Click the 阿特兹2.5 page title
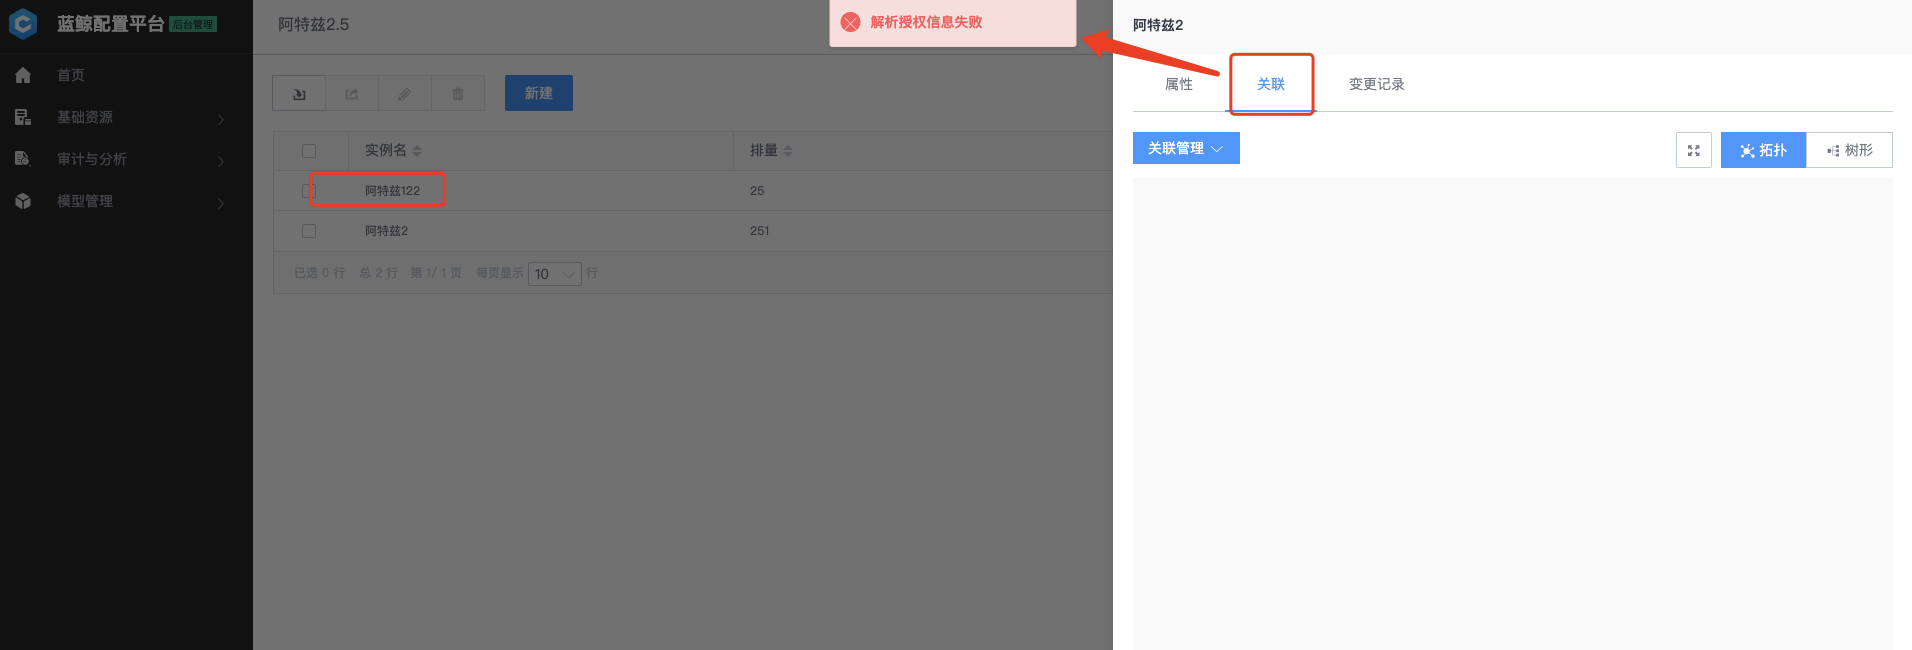1912x650 pixels. 314,24
